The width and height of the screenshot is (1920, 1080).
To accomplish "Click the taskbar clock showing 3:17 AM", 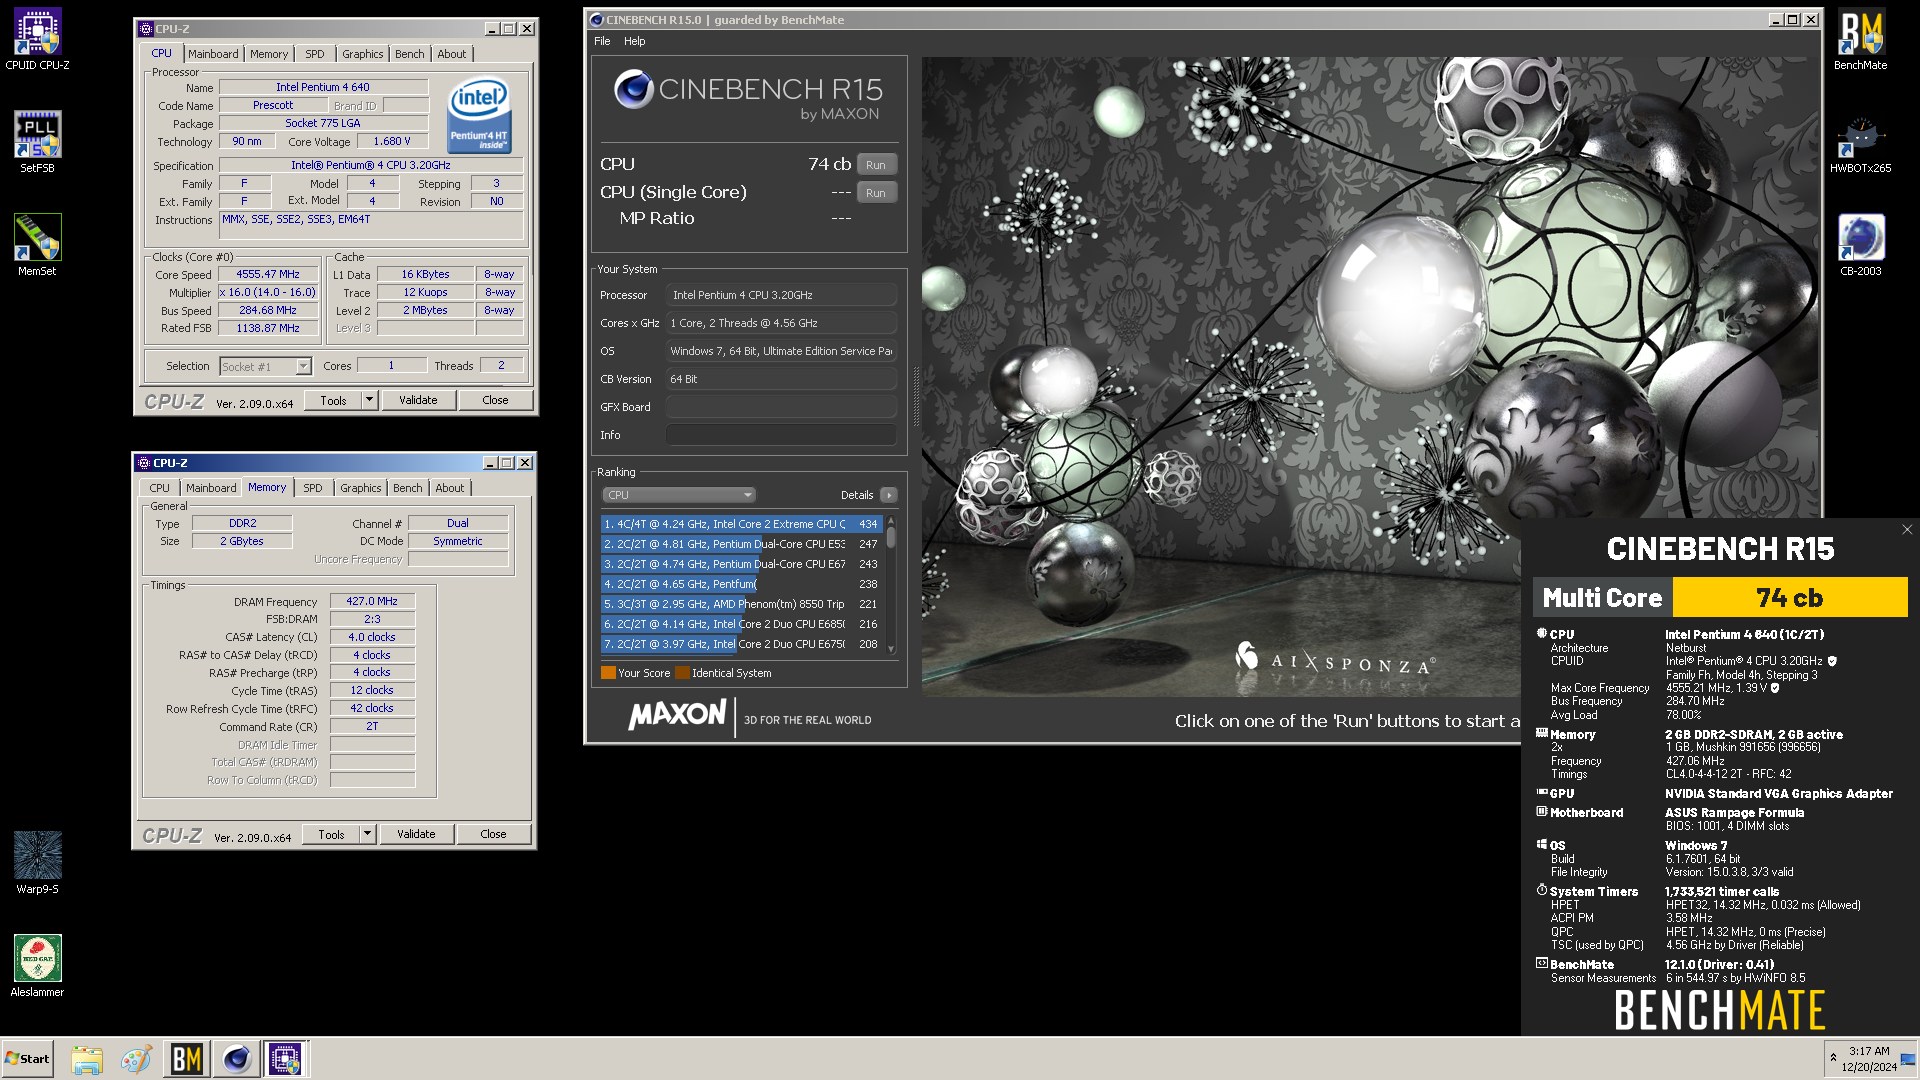I will pos(1868,1059).
